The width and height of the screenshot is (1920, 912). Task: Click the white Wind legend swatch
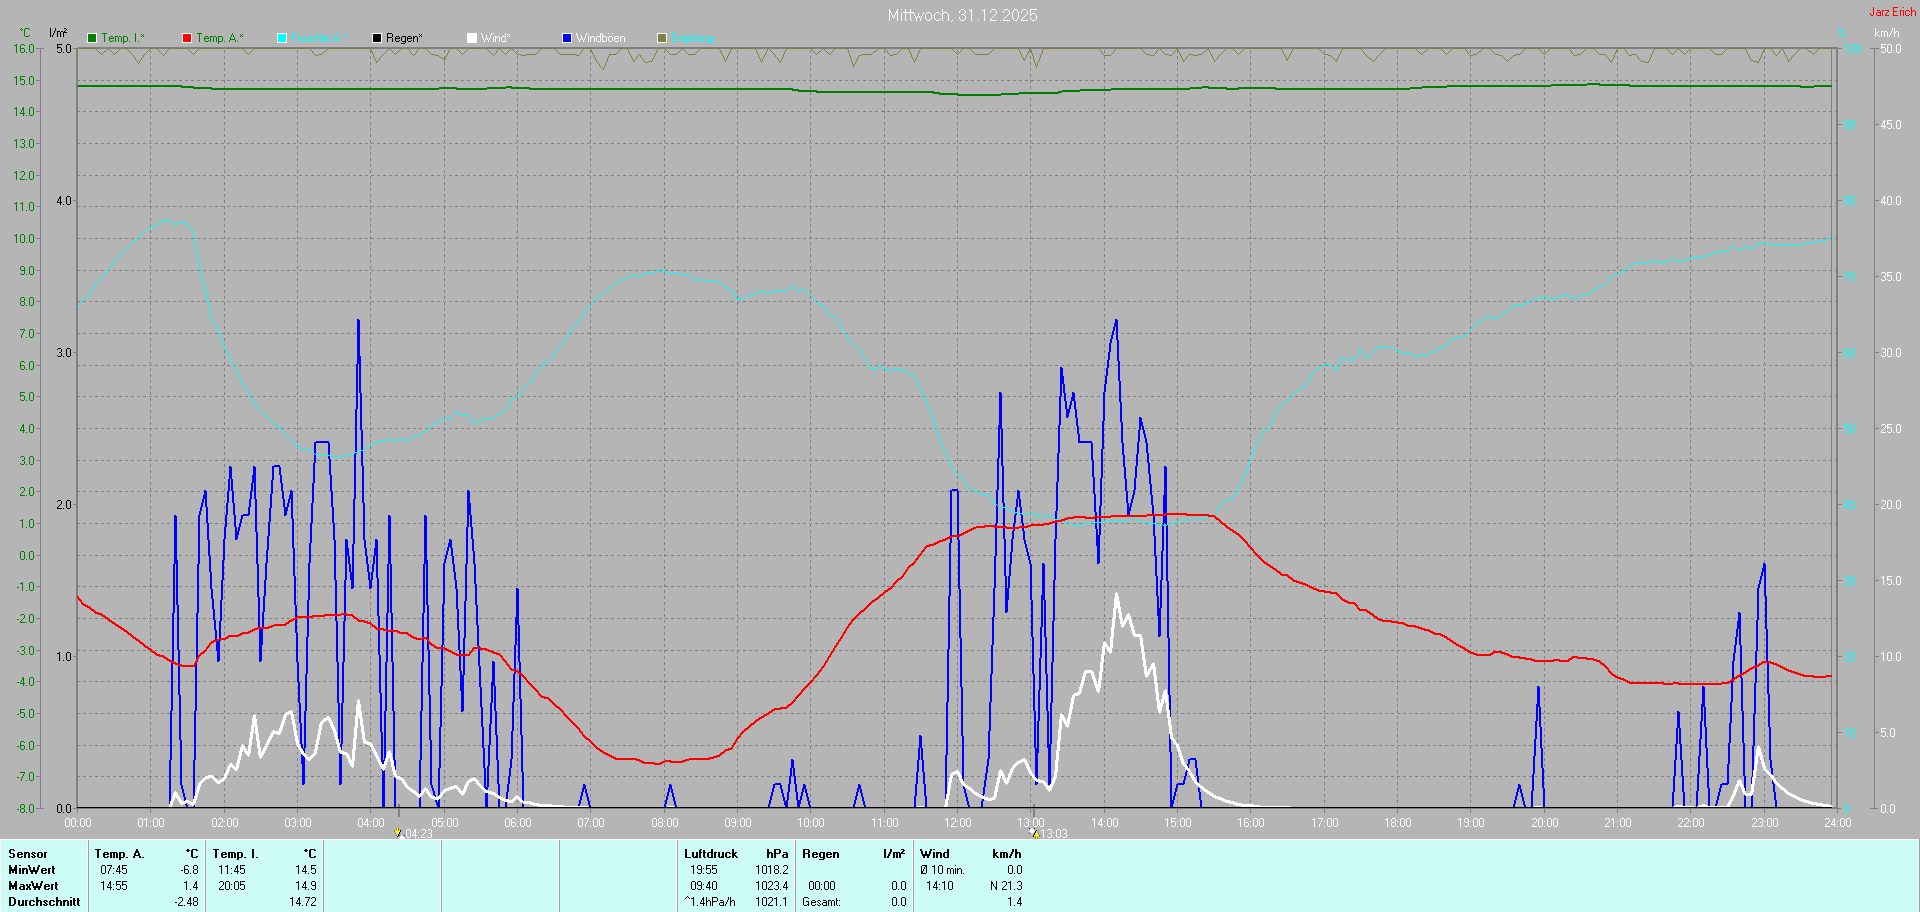click(x=472, y=38)
